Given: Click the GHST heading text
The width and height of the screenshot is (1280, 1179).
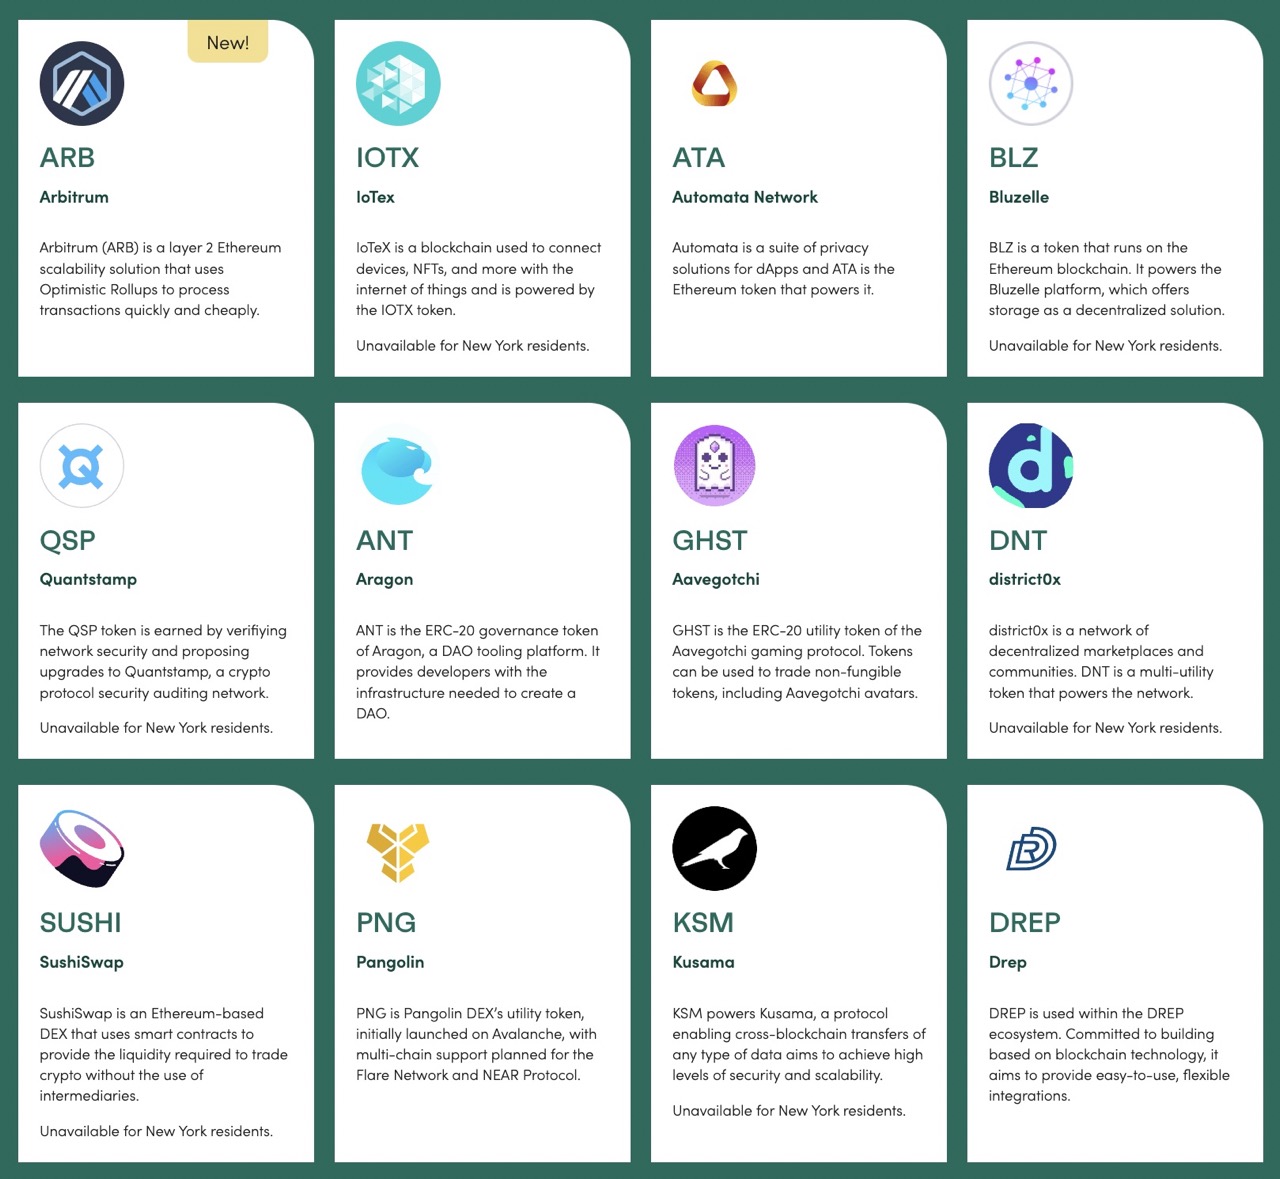Looking at the screenshot, I should pyautogui.click(x=709, y=539).
